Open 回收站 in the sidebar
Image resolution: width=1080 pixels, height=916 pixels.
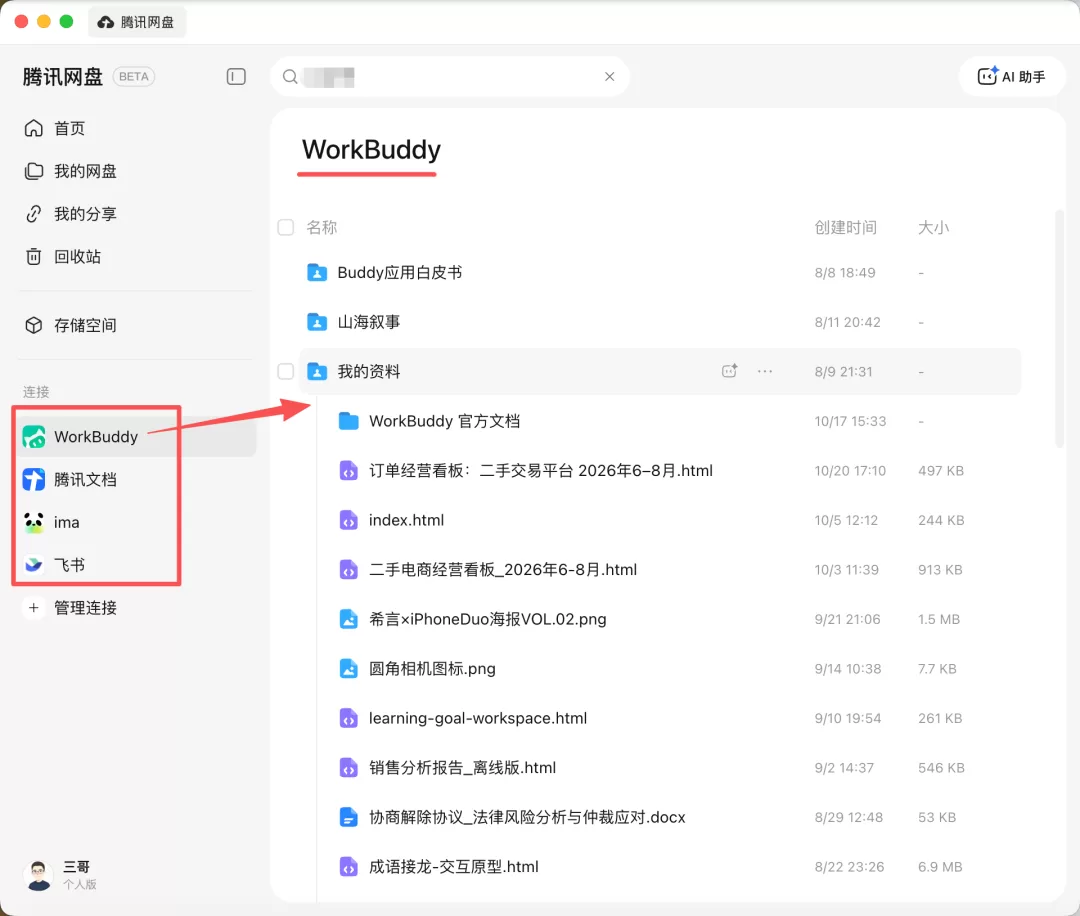pos(76,256)
